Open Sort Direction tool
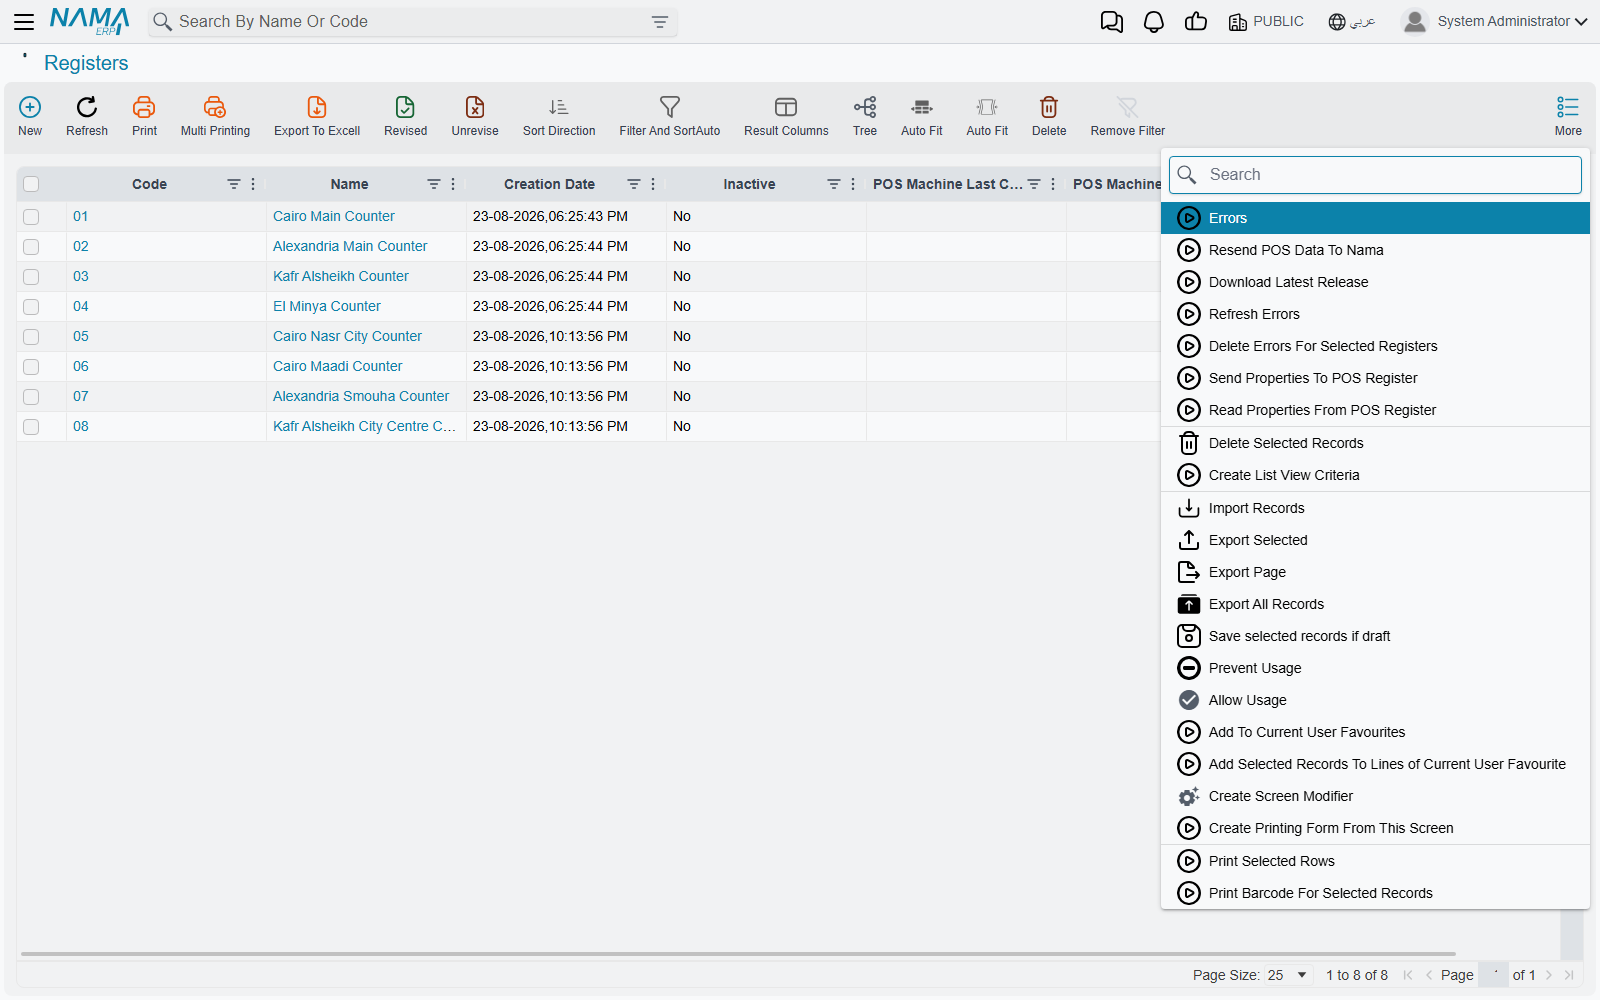Screen dimensions: 1600x1000 (x=559, y=116)
